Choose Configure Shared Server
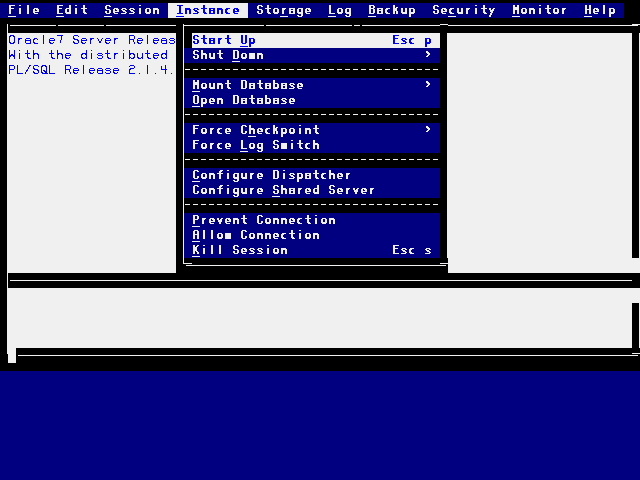 pyautogui.click(x=284, y=190)
